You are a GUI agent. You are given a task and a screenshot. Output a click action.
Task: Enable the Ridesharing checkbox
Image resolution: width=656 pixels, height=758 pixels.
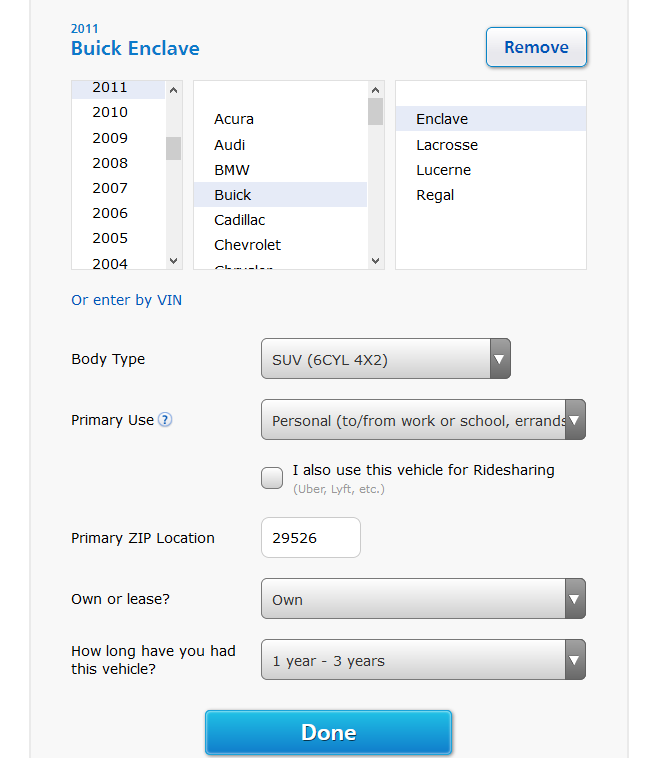click(272, 478)
